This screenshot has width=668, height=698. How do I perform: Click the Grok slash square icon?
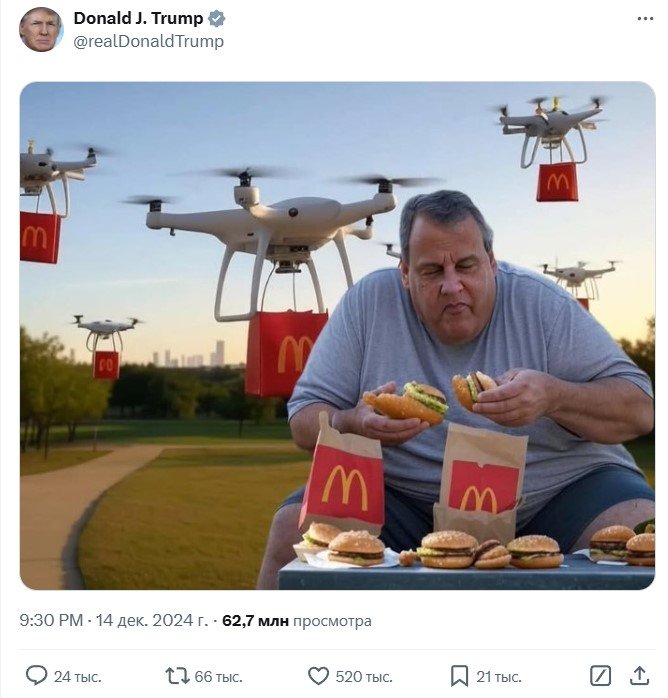click(x=600, y=676)
